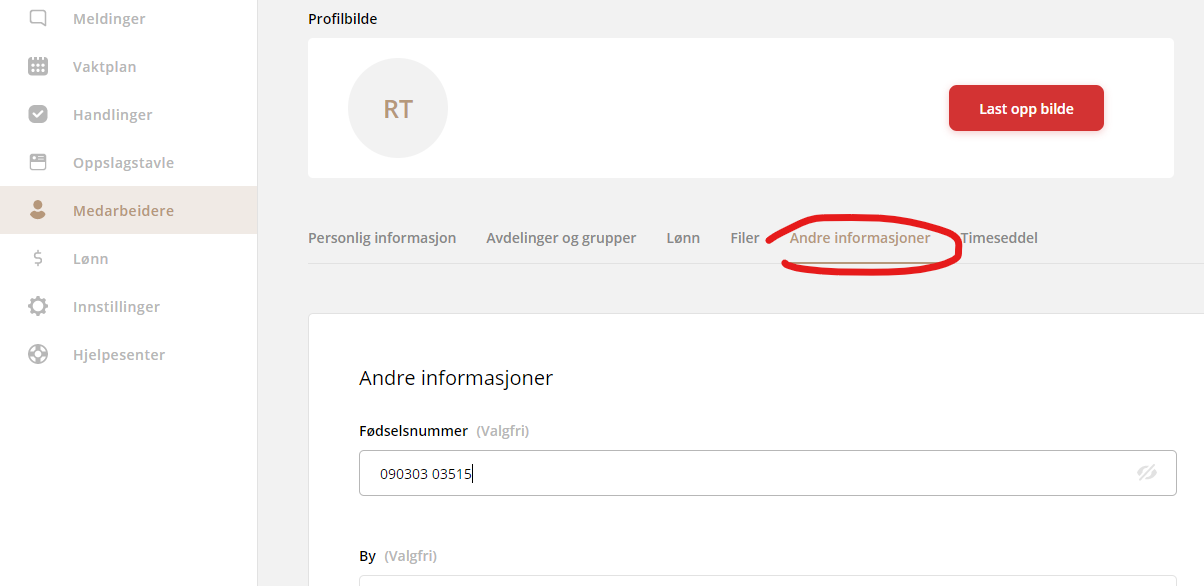Viewport: 1204px width, 586px height.
Task: Click the RT profile avatar
Action: click(398, 108)
